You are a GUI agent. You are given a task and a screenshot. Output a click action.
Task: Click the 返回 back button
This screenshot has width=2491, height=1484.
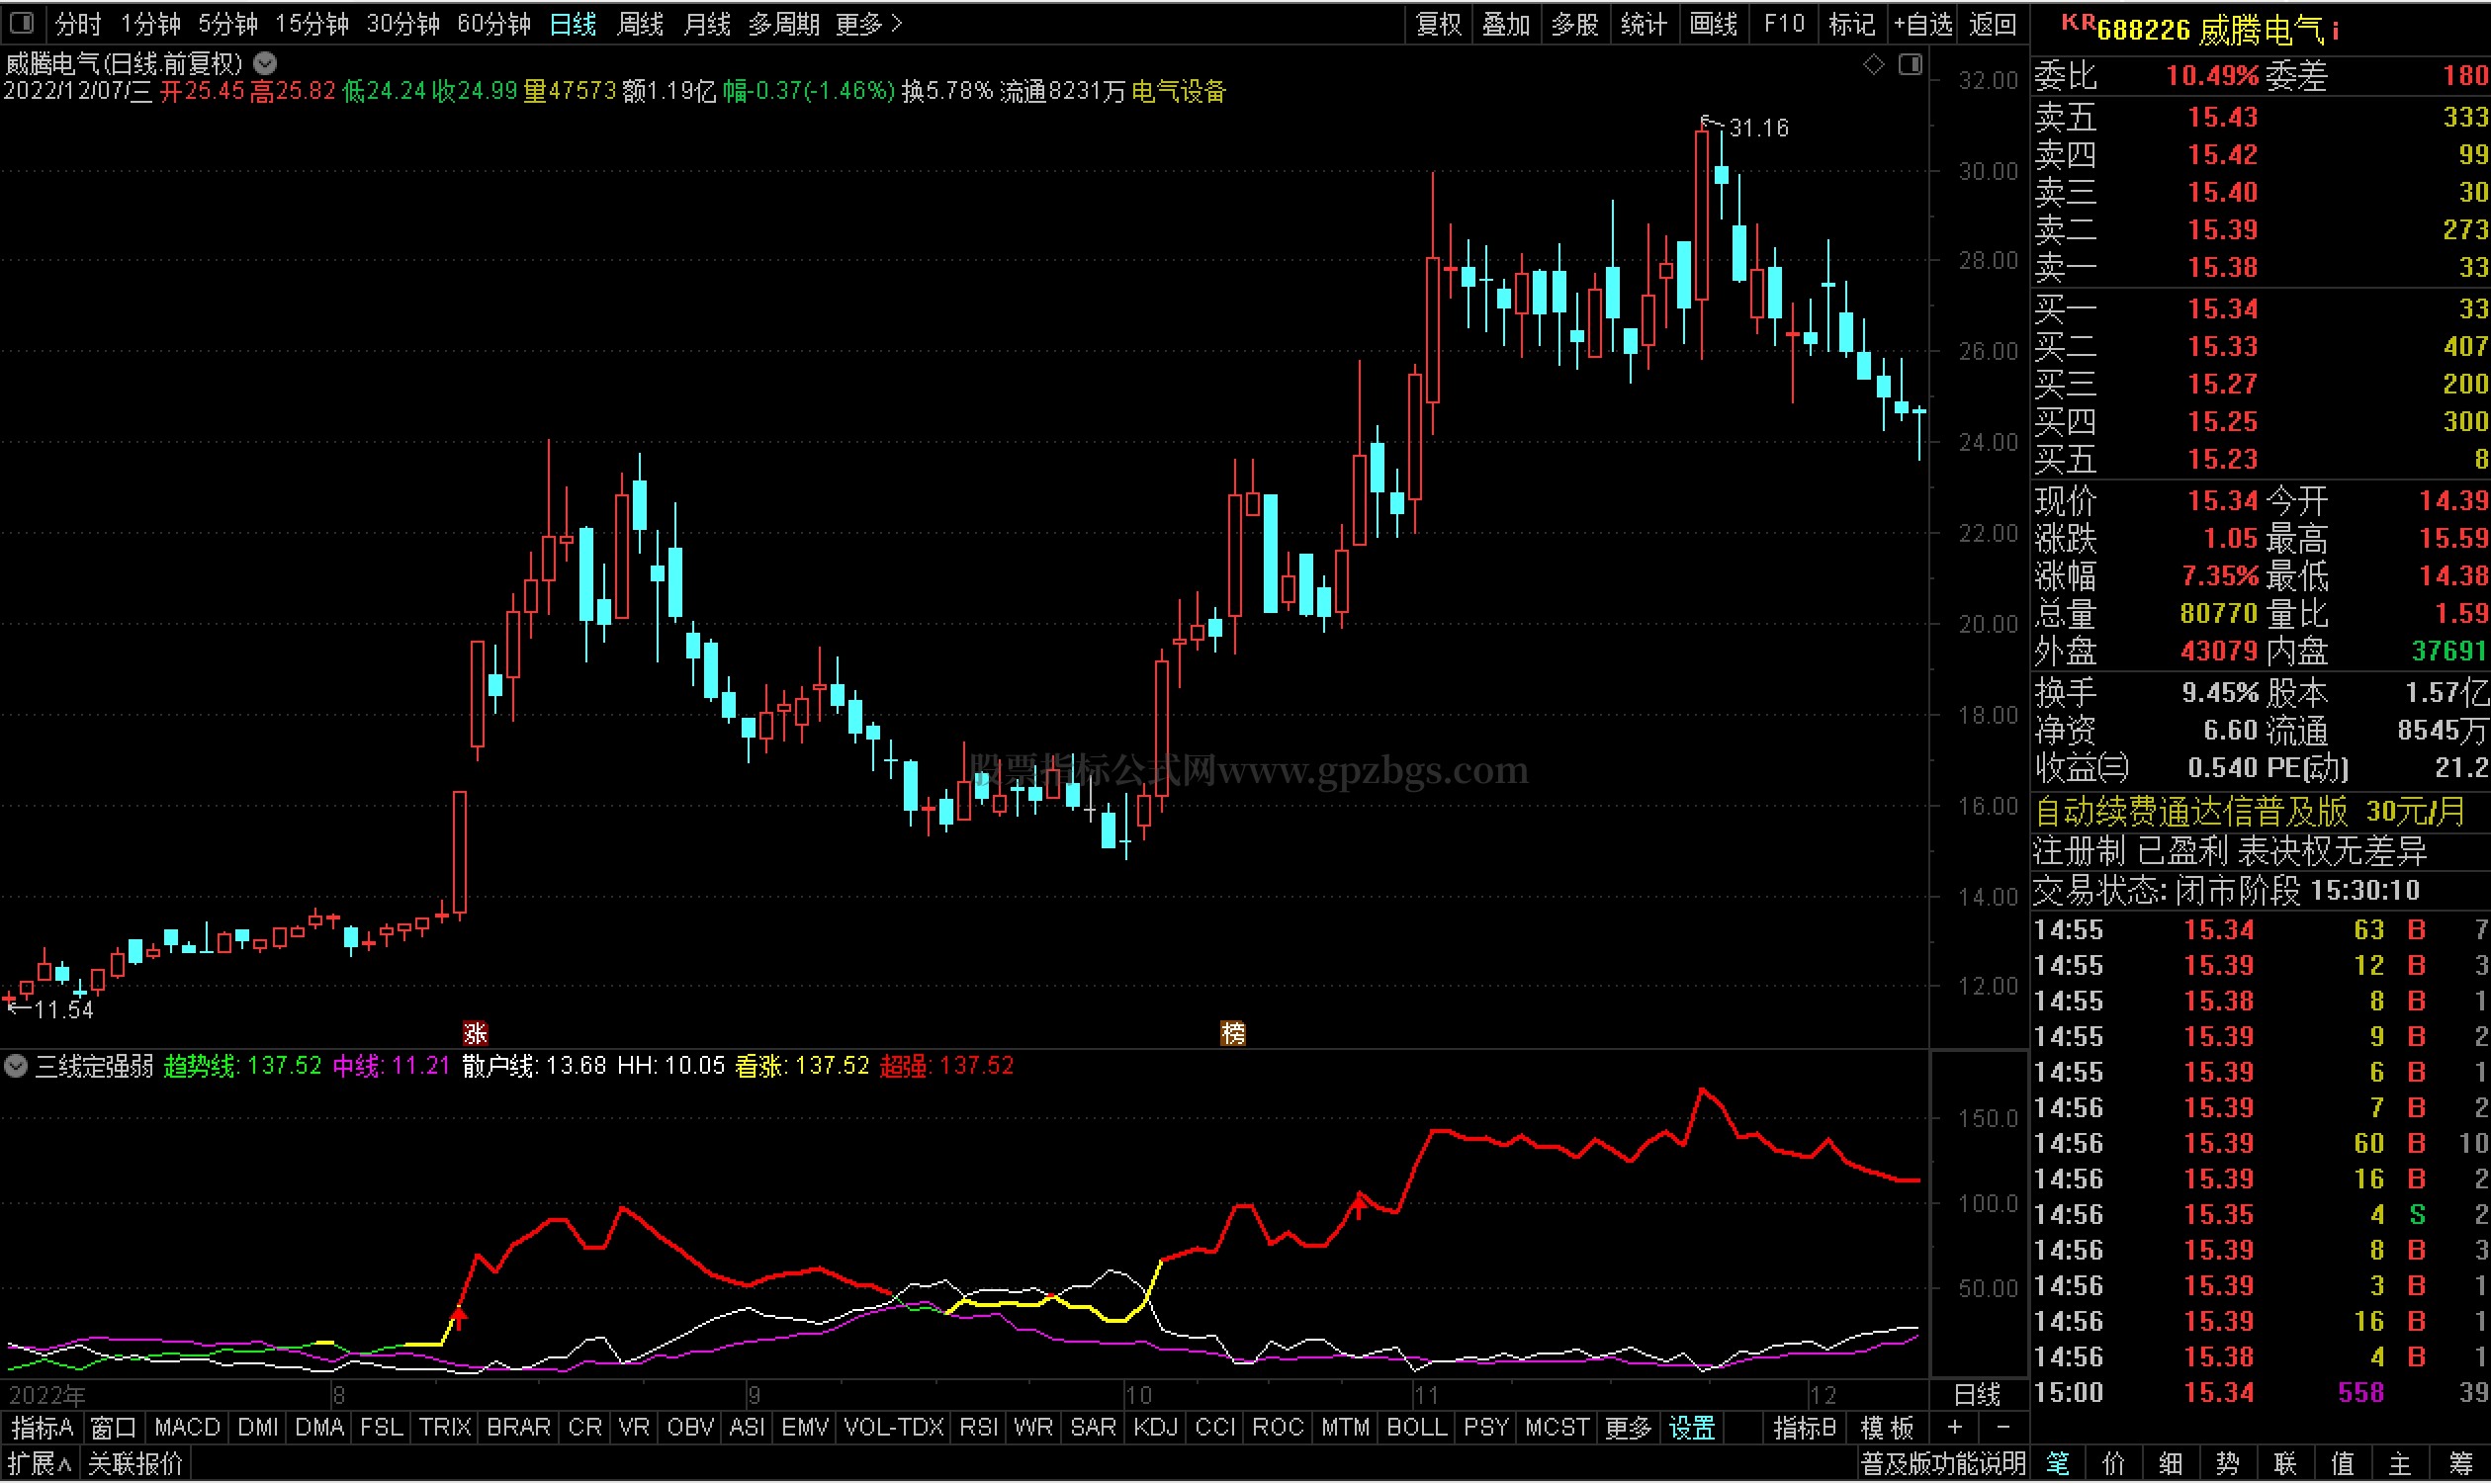point(1992,24)
